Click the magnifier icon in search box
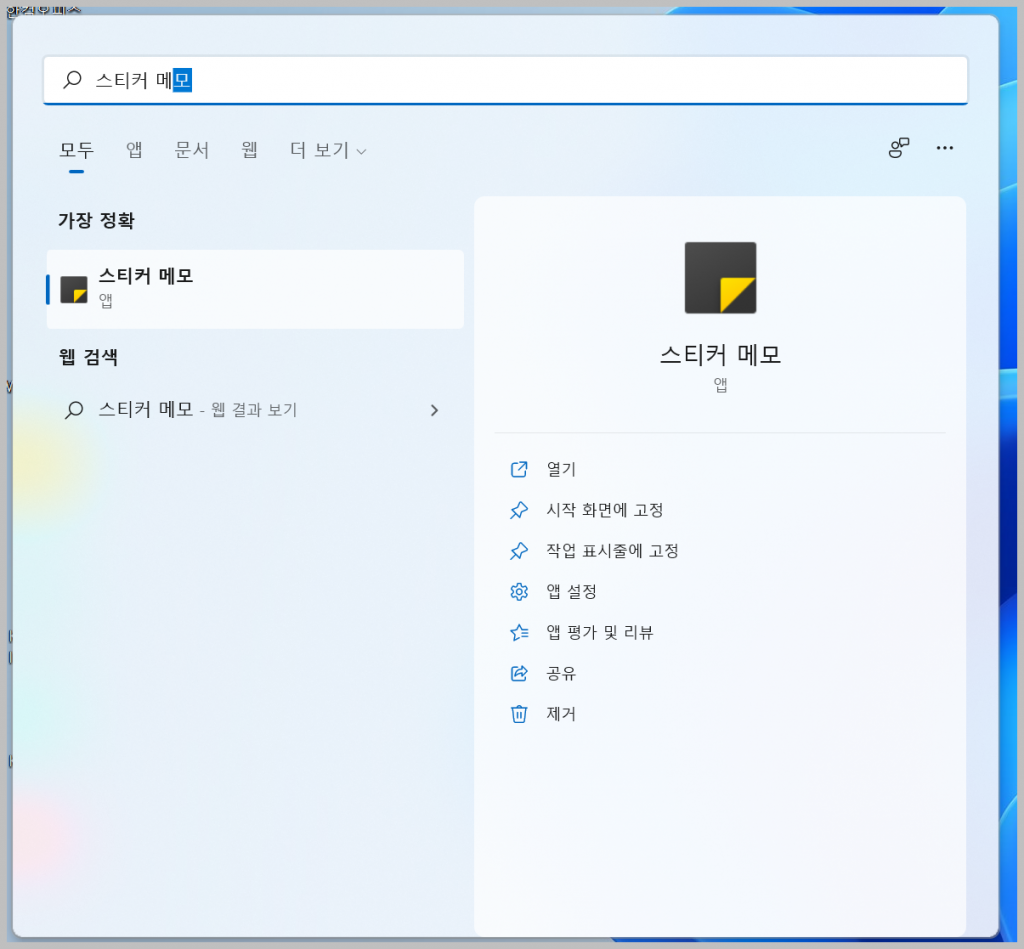Image resolution: width=1024 pixels, height=949 pixels. (x=72, y=80)
